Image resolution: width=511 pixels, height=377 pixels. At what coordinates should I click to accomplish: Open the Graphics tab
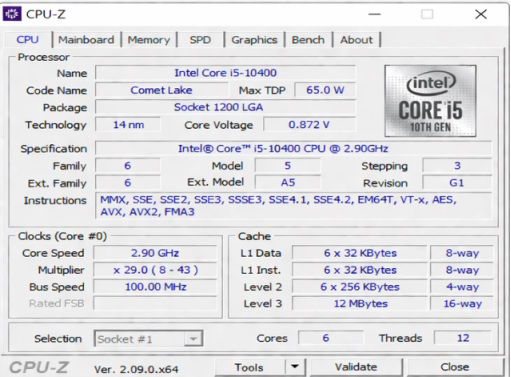[254, 40]
